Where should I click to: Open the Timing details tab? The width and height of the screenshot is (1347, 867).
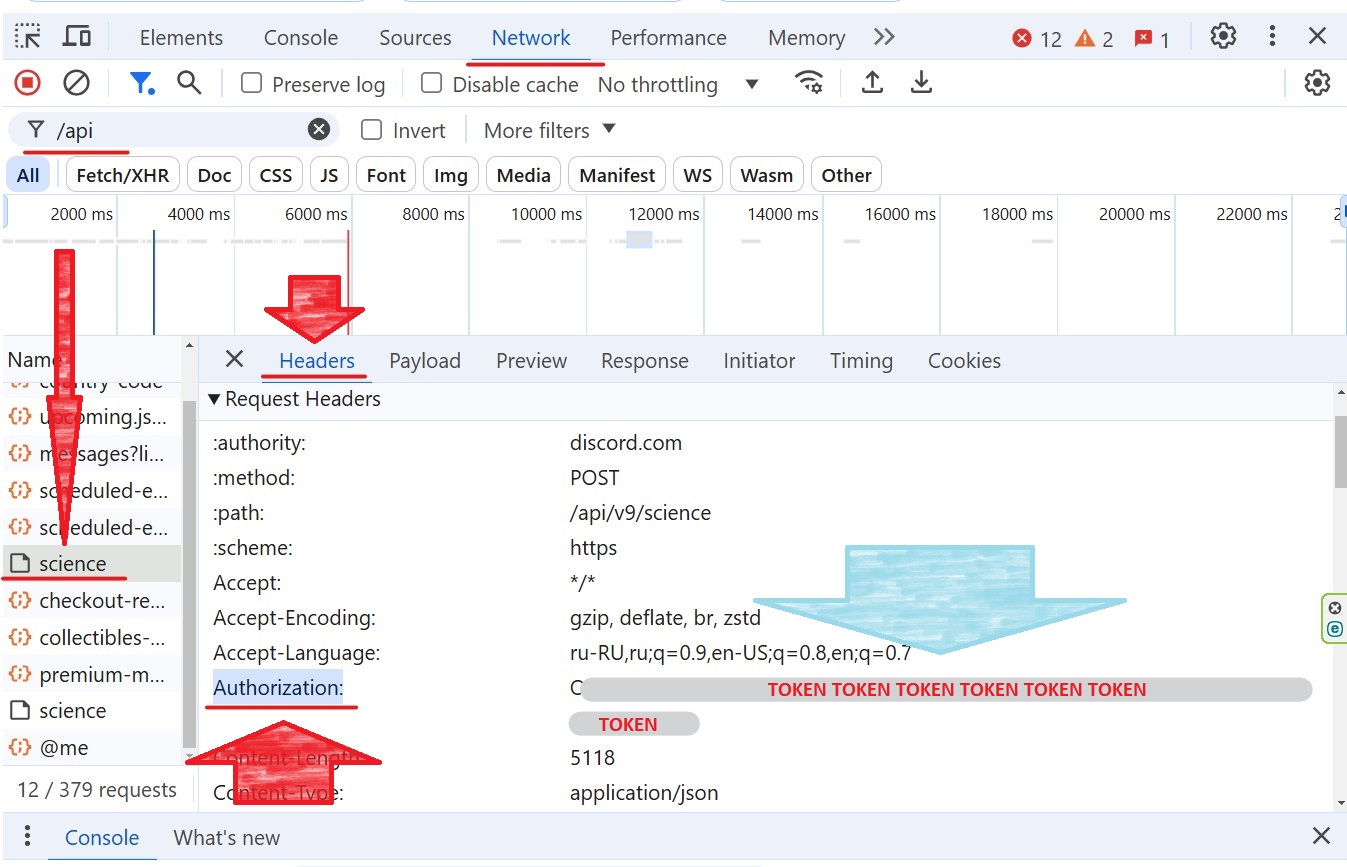tap(861, 361)
